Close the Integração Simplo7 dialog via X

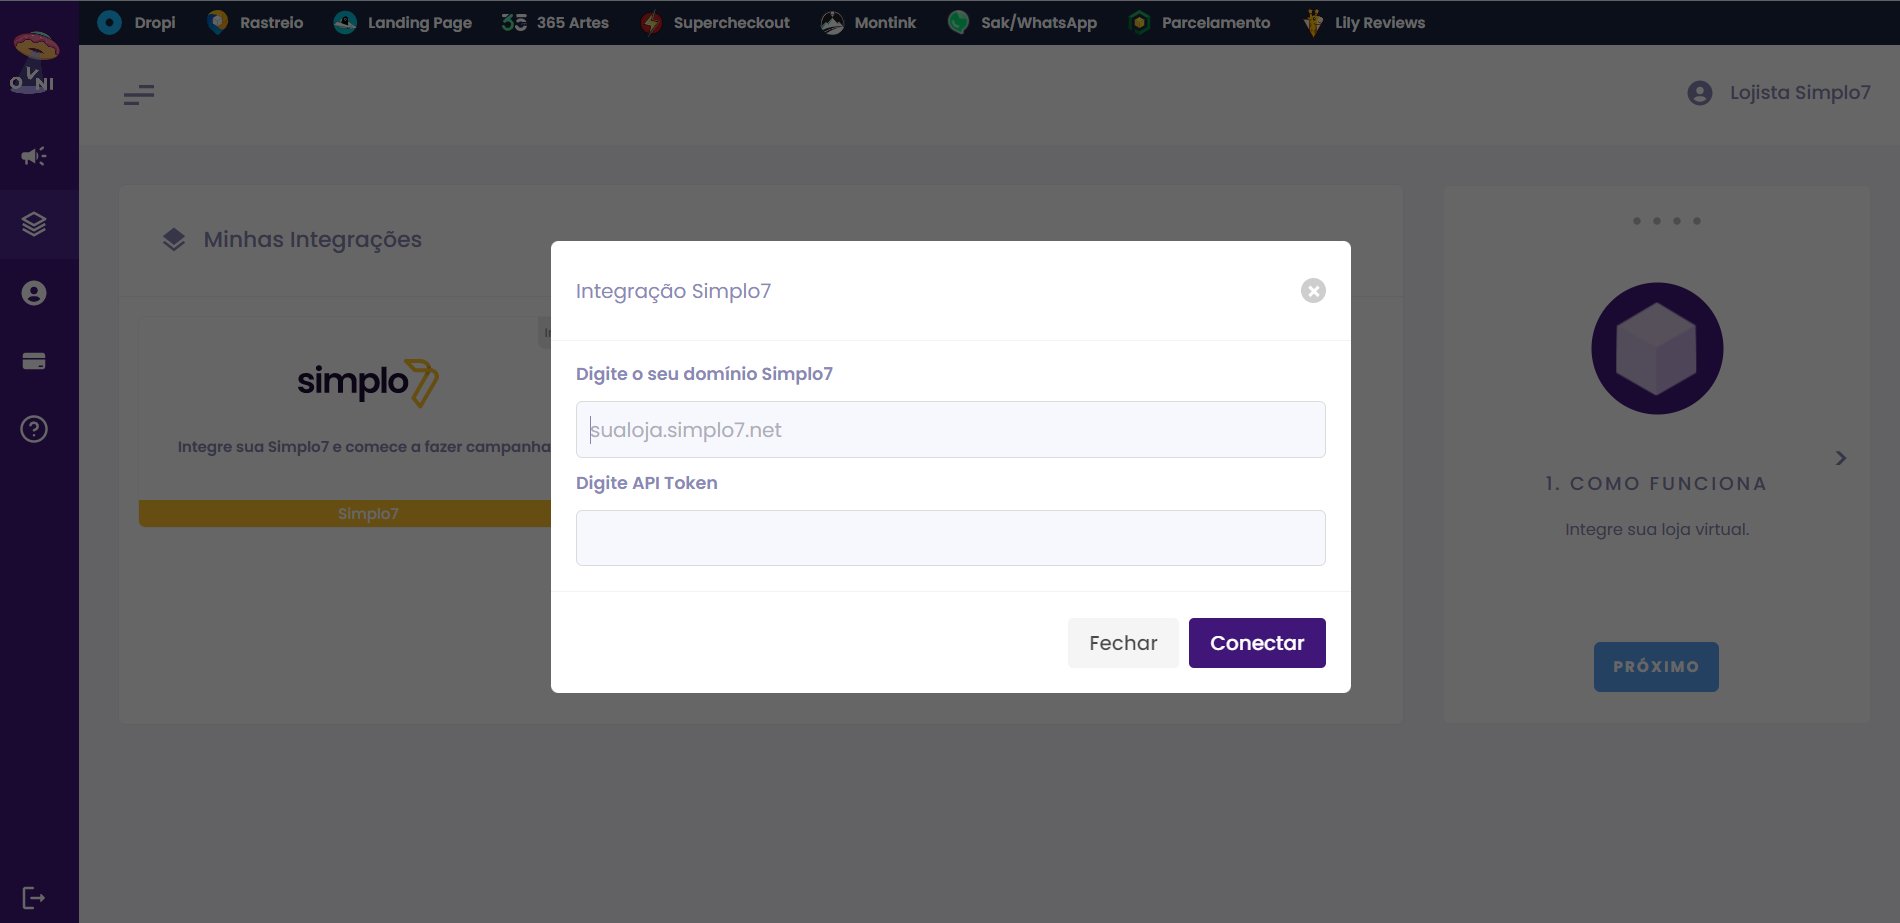pos(1313,290)
